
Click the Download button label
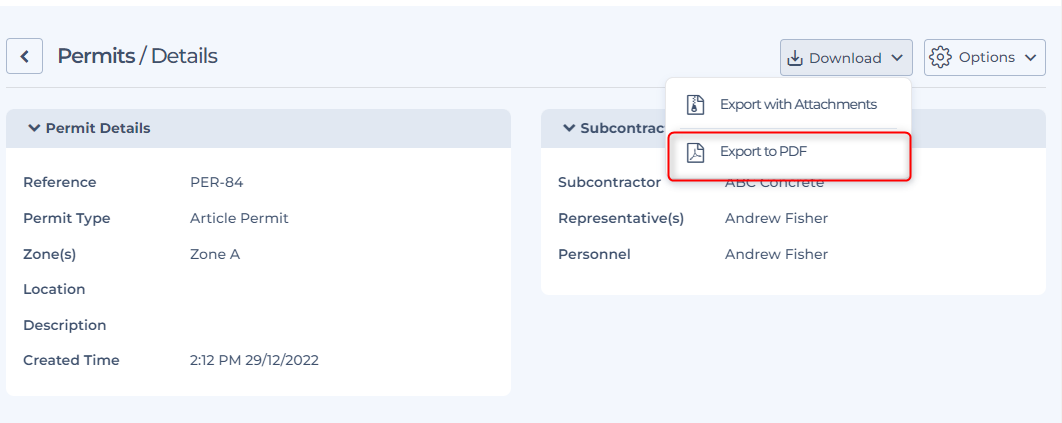pyautogui.click(x=845, y=58)
